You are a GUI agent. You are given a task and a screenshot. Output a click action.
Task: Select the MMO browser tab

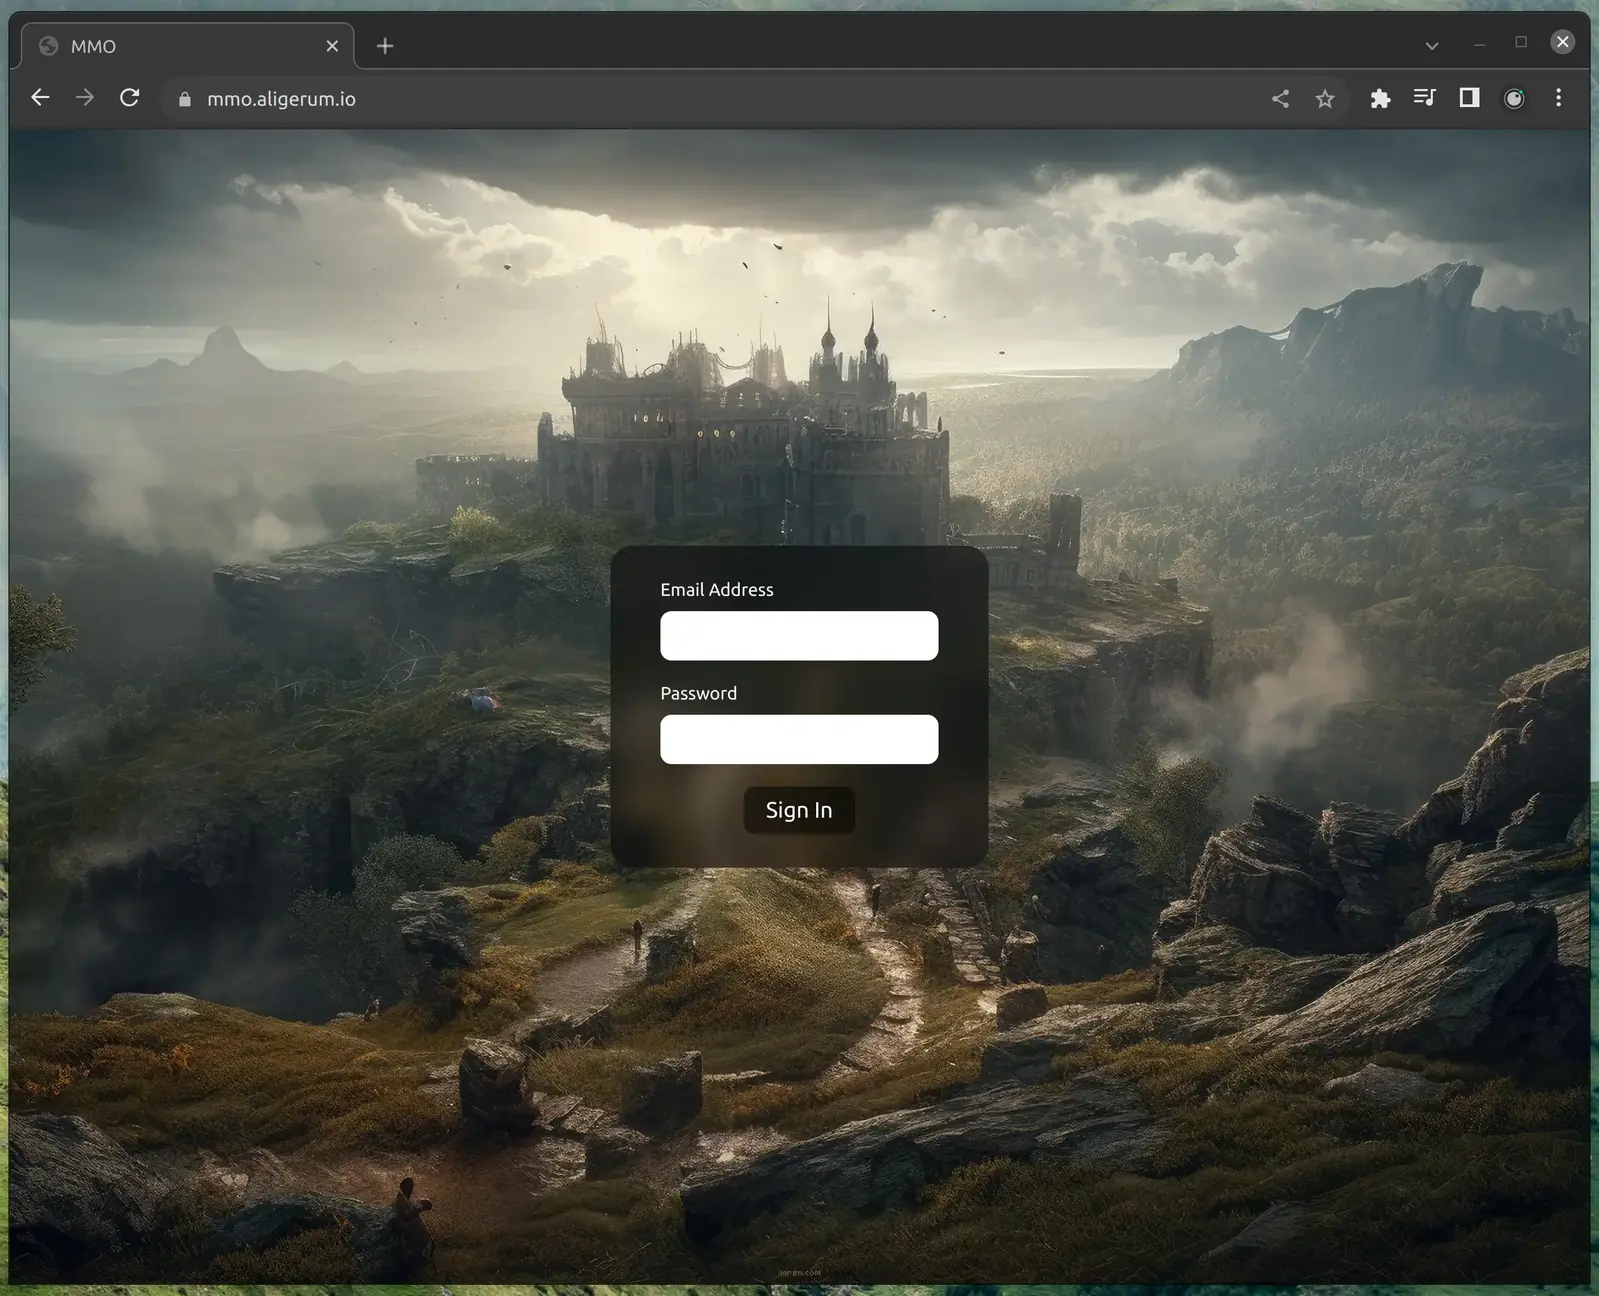coord(186,46)
